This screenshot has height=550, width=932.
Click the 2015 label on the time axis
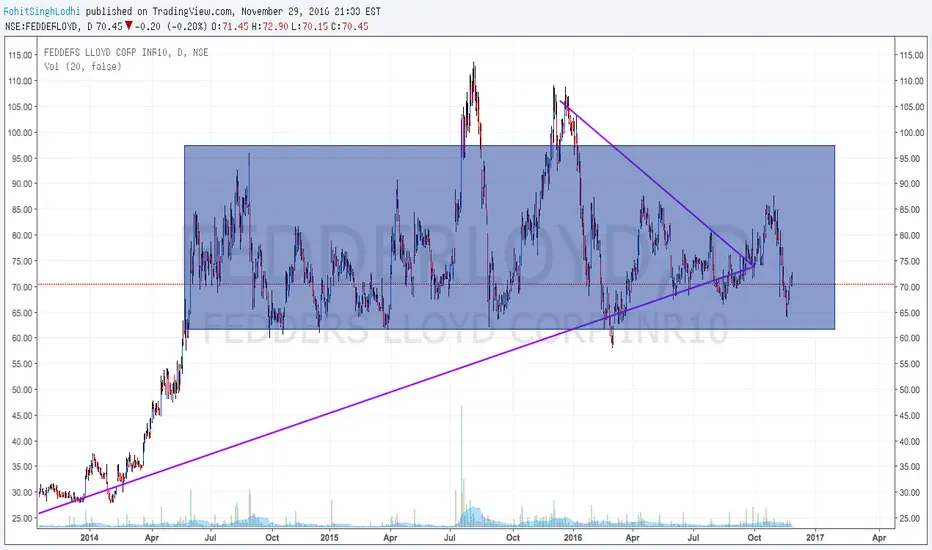click(x=329, y=538)
